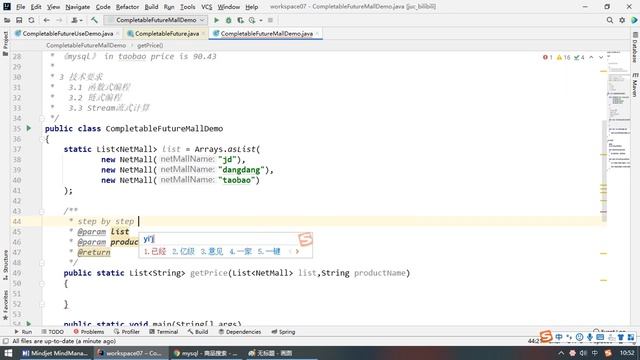Open run configuration dropdown CompletableFutureMallDemo
The image size is (640, 360).
(156, 20)
